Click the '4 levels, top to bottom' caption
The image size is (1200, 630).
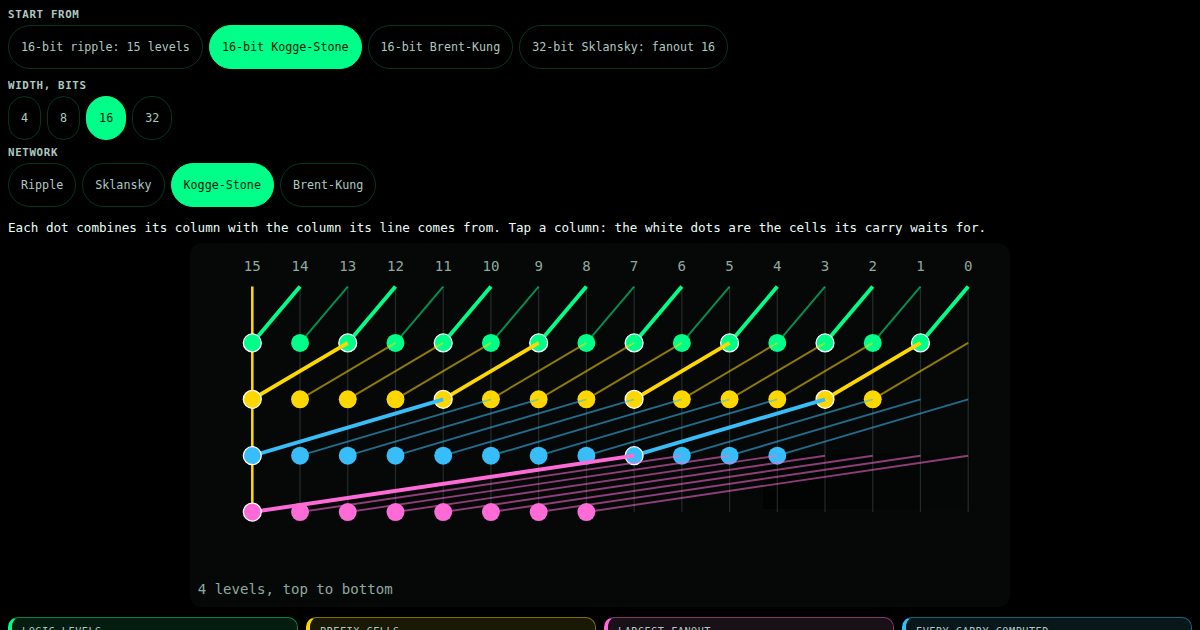(295, 589)
